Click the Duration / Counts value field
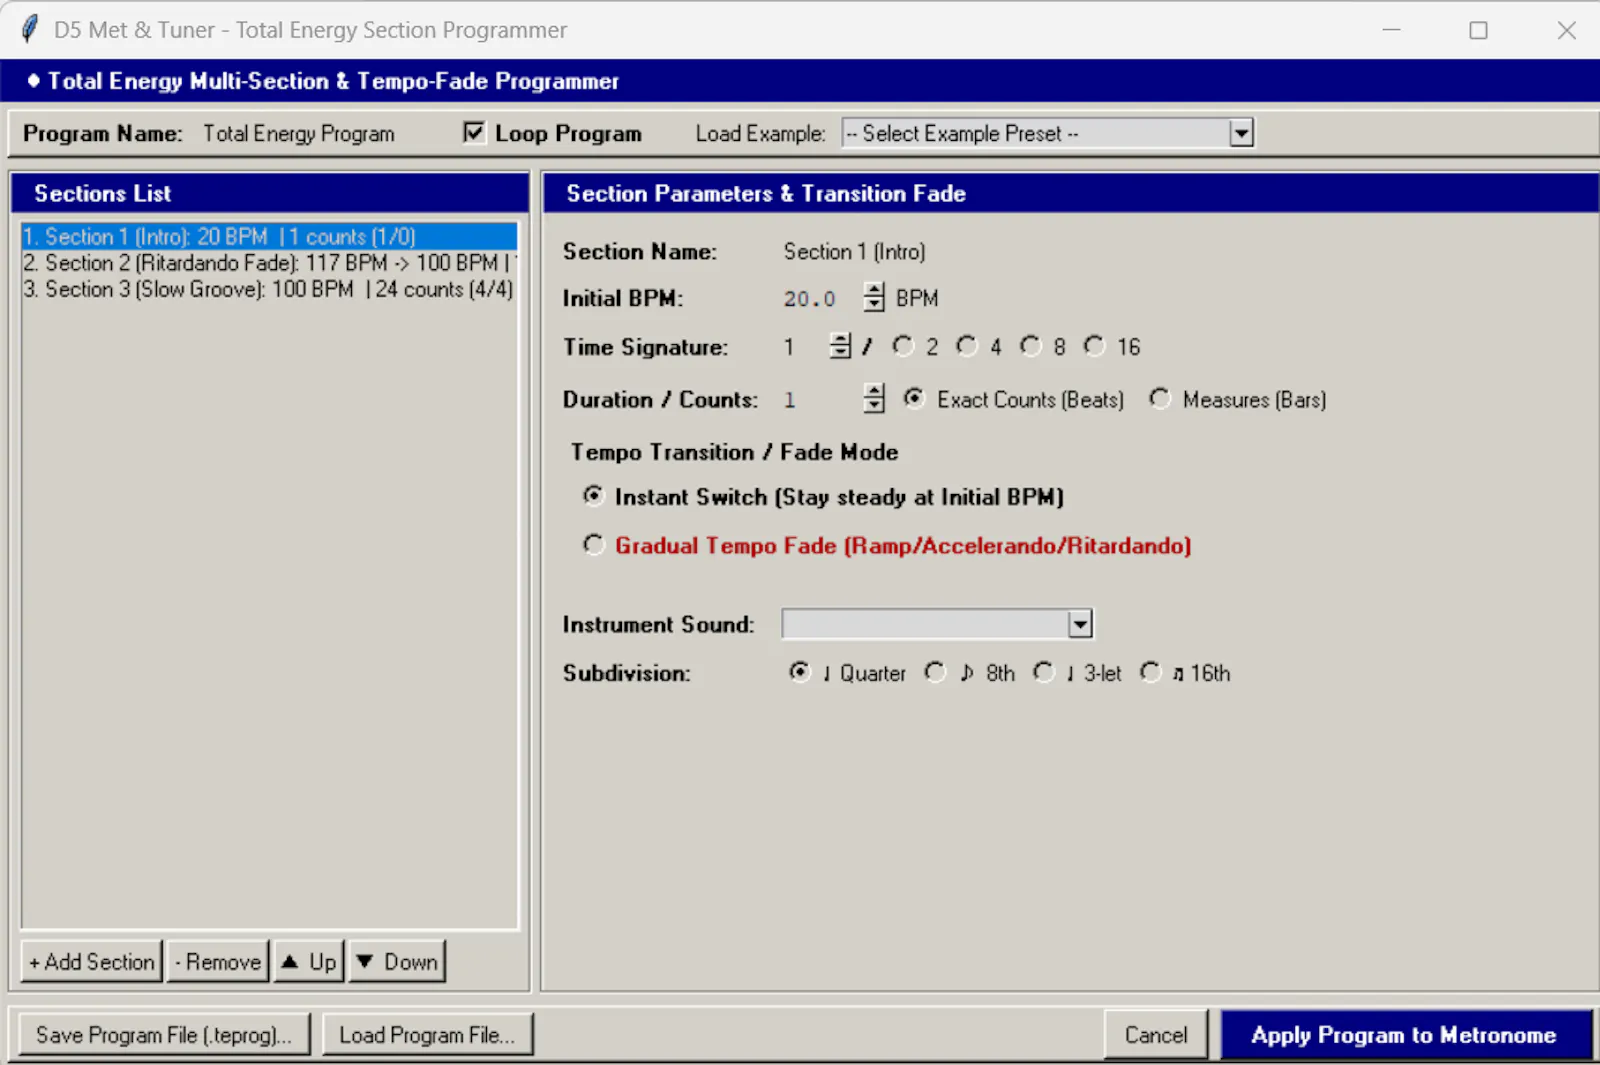Viewport: 1600px width, 1065px height. 822,400
